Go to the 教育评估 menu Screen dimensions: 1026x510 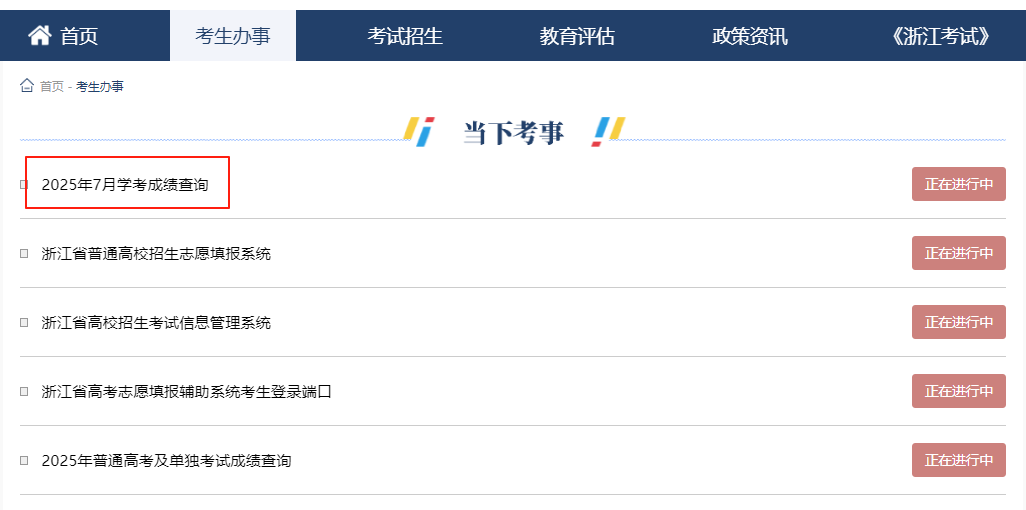coord(577,36)
